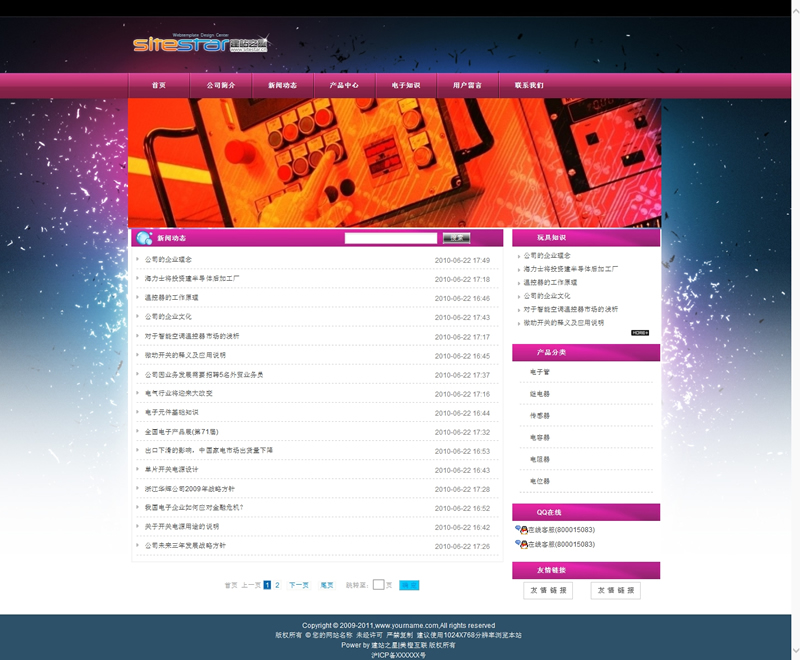Click the first QQ online service penguin icon
Image resolution: width=800 pixels, height=660 pixels.
tap(520, 529)
